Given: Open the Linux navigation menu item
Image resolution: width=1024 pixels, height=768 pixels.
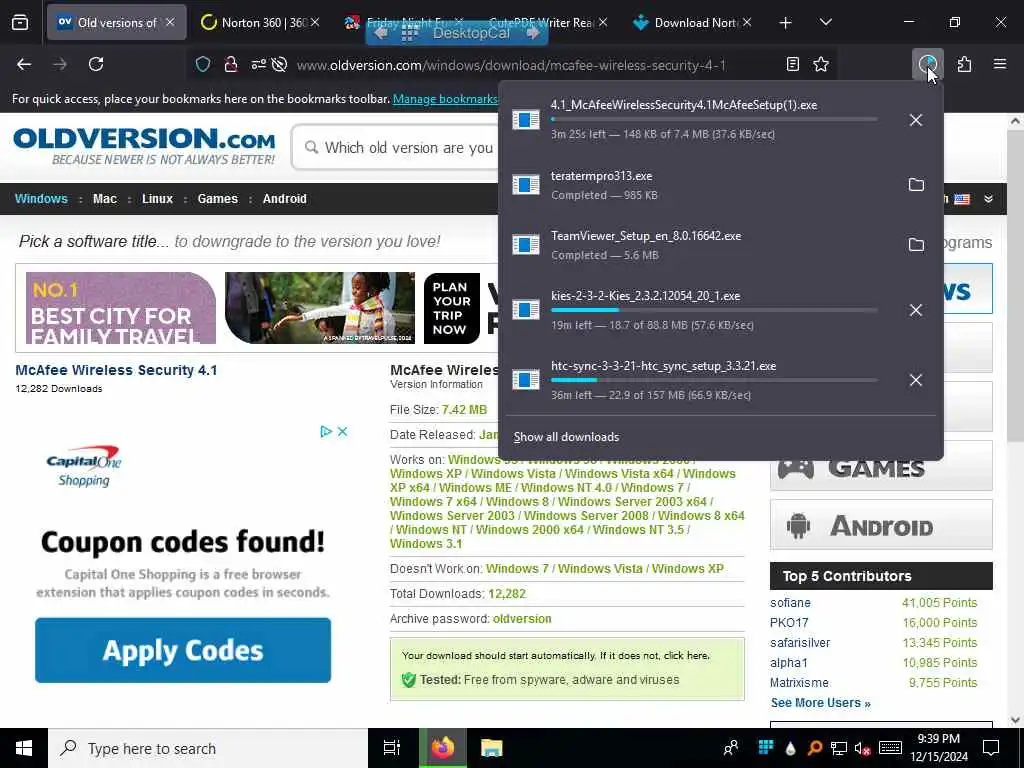Looking at the screenshot, I should (x=157, y=199).
